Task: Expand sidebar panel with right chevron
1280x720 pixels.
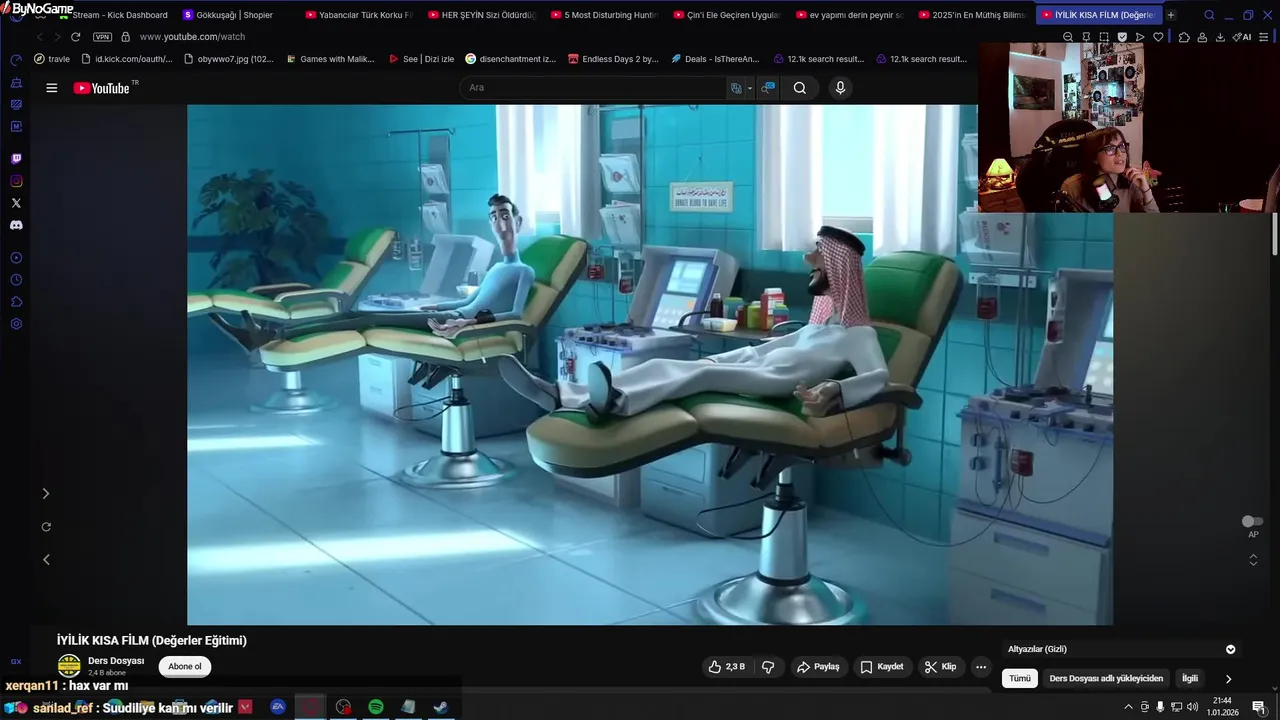Action: pyautogui.click(x=45, y=493)
